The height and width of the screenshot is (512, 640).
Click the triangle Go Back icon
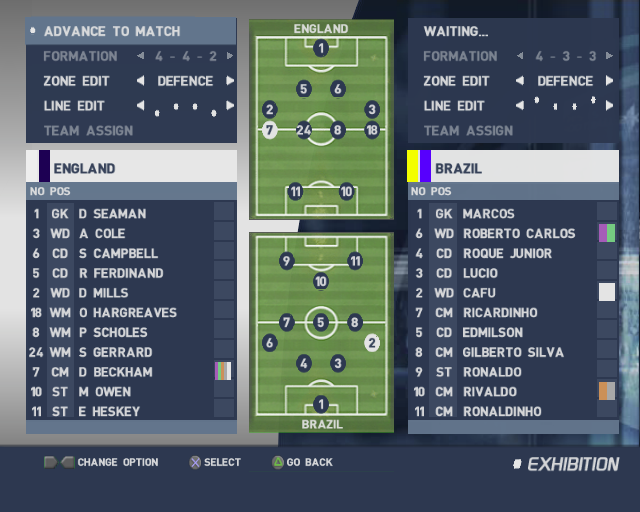277,463
